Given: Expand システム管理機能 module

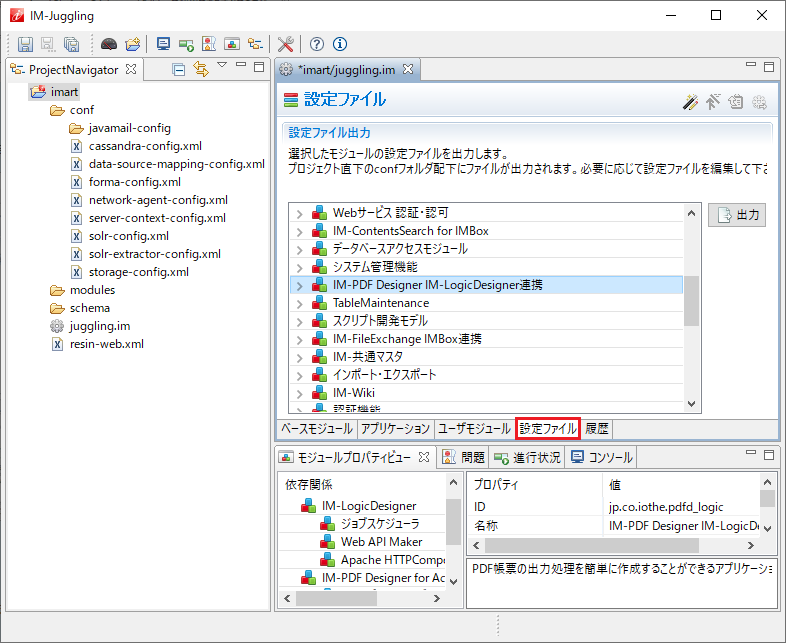Looking at the screenshot, I should click(299, 268).
